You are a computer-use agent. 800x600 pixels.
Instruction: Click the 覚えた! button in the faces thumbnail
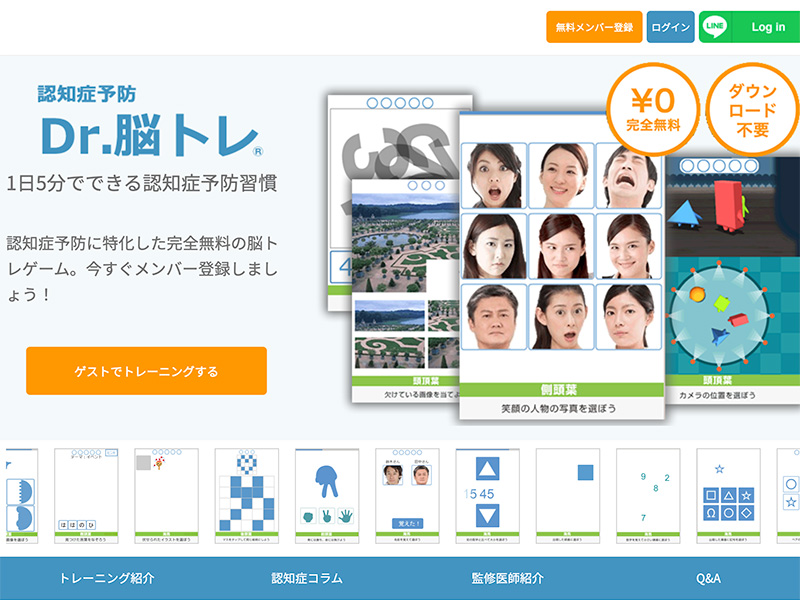[410, 523]
